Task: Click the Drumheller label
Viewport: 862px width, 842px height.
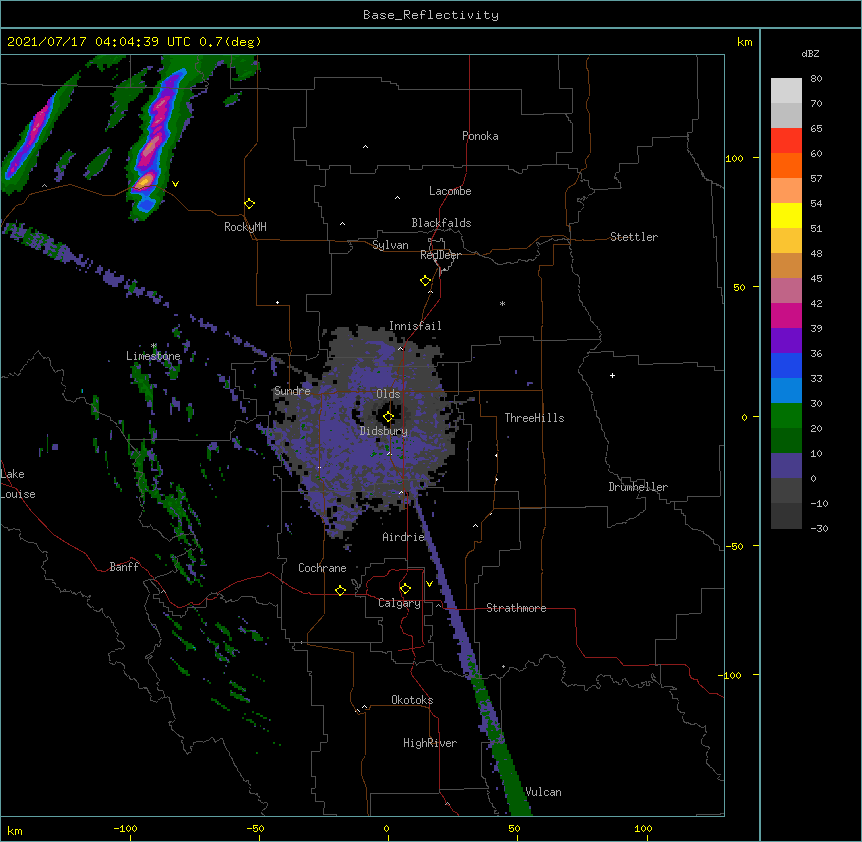Action: pyautogui.click(x=638, y=487)
